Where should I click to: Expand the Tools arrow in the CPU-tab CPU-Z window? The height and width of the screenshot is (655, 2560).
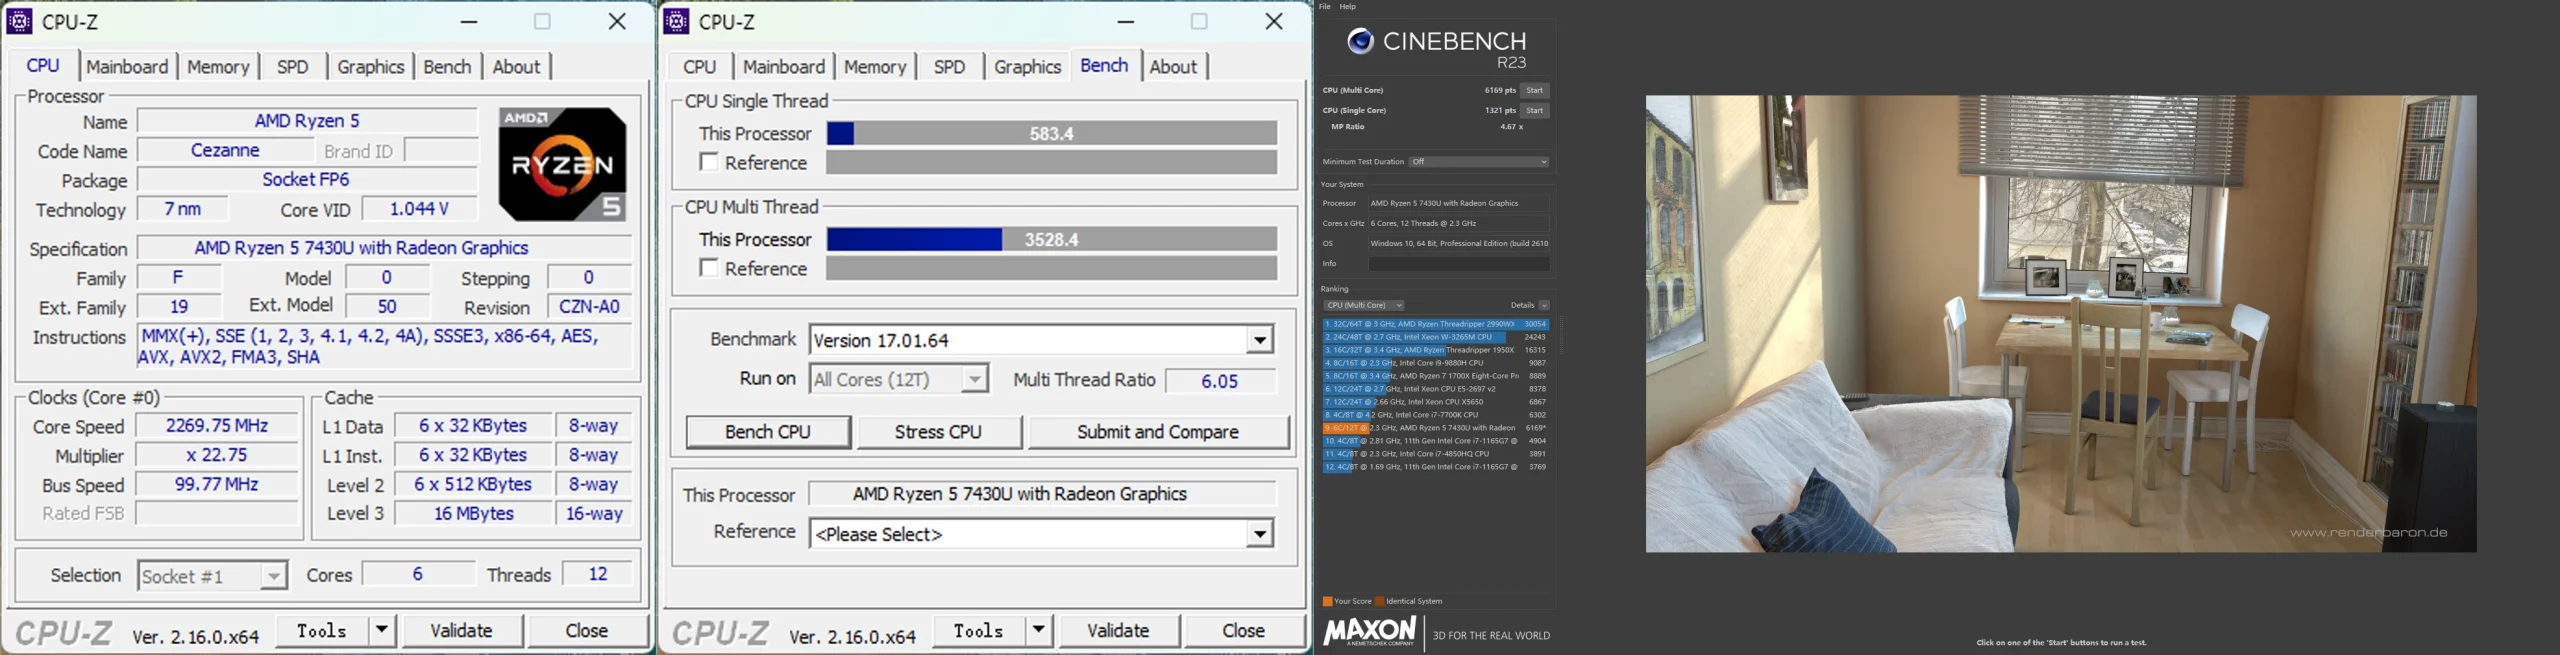(382, 630)
